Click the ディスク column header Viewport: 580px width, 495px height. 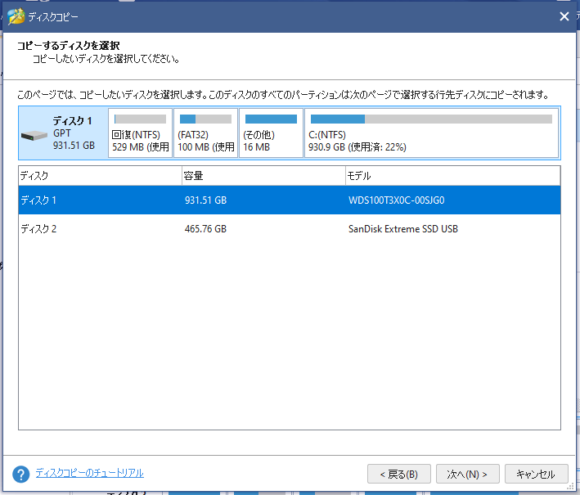(x=100, y=176)
